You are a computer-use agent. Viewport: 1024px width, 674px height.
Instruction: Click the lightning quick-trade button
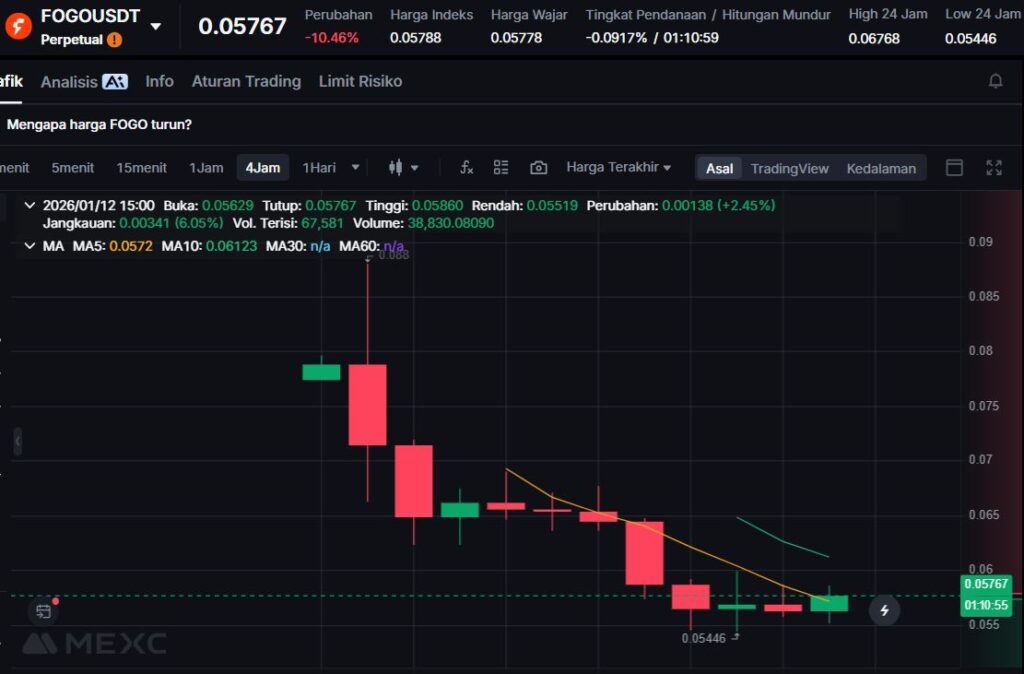coord(884,609)
